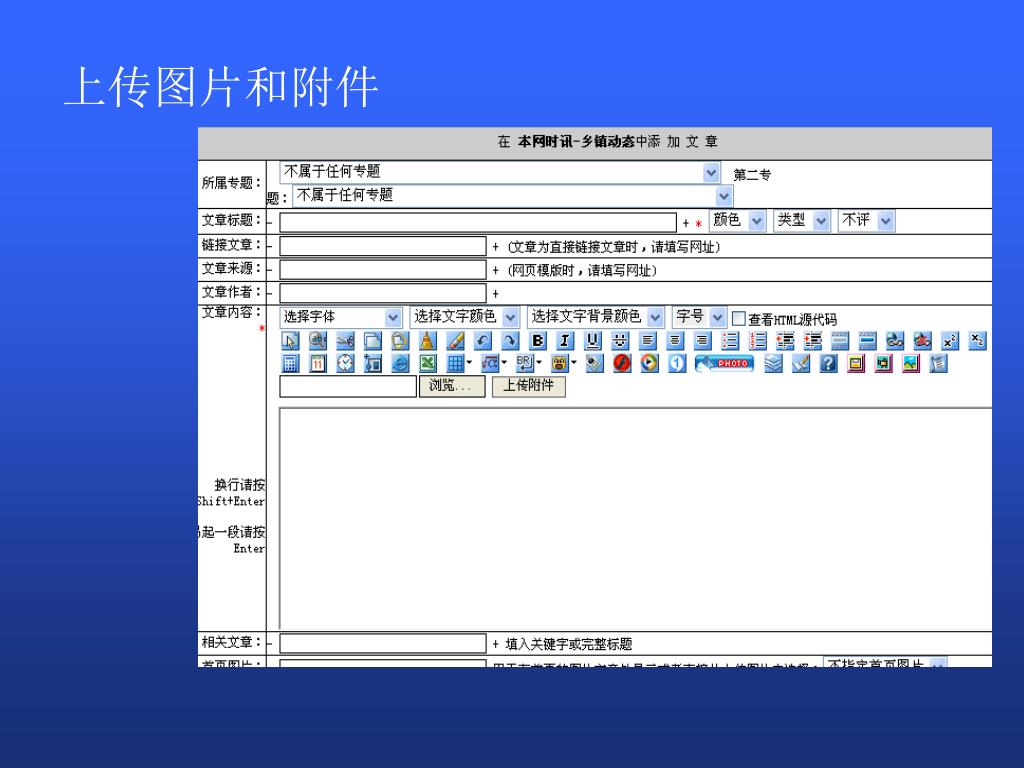The image size is (1024, 768).
Task: Insert Flash animation red icon
Action: pyautogui.click(x=622, y=363)
